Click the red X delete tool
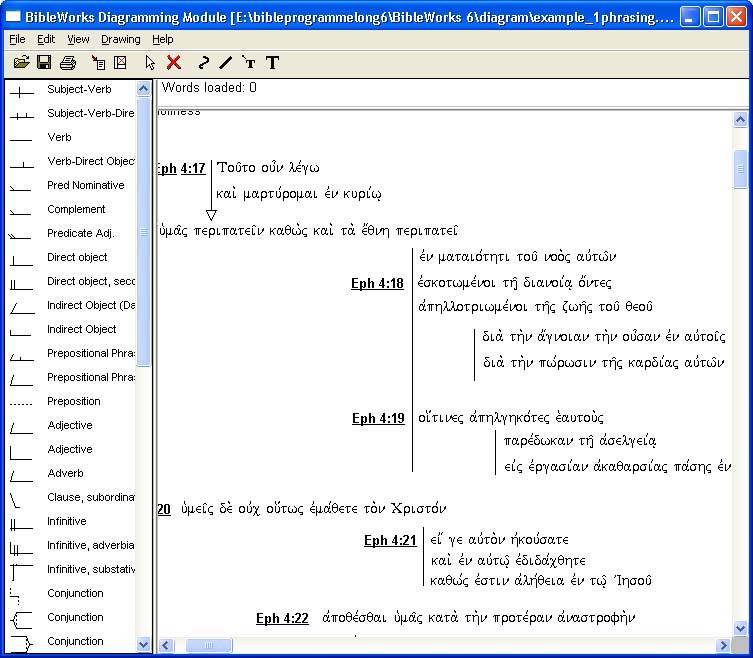 point(174,62)
